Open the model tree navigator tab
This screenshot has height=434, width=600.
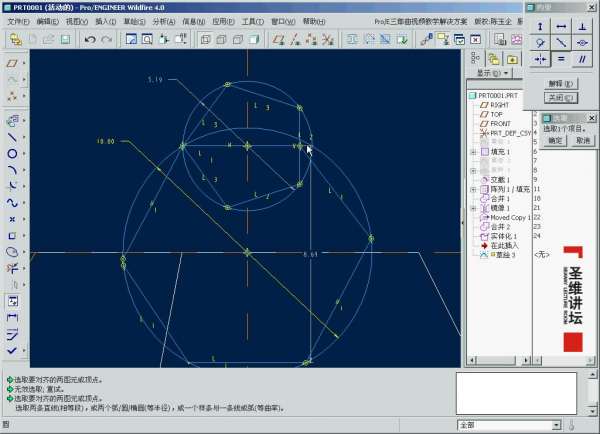(x=476, y=59)
